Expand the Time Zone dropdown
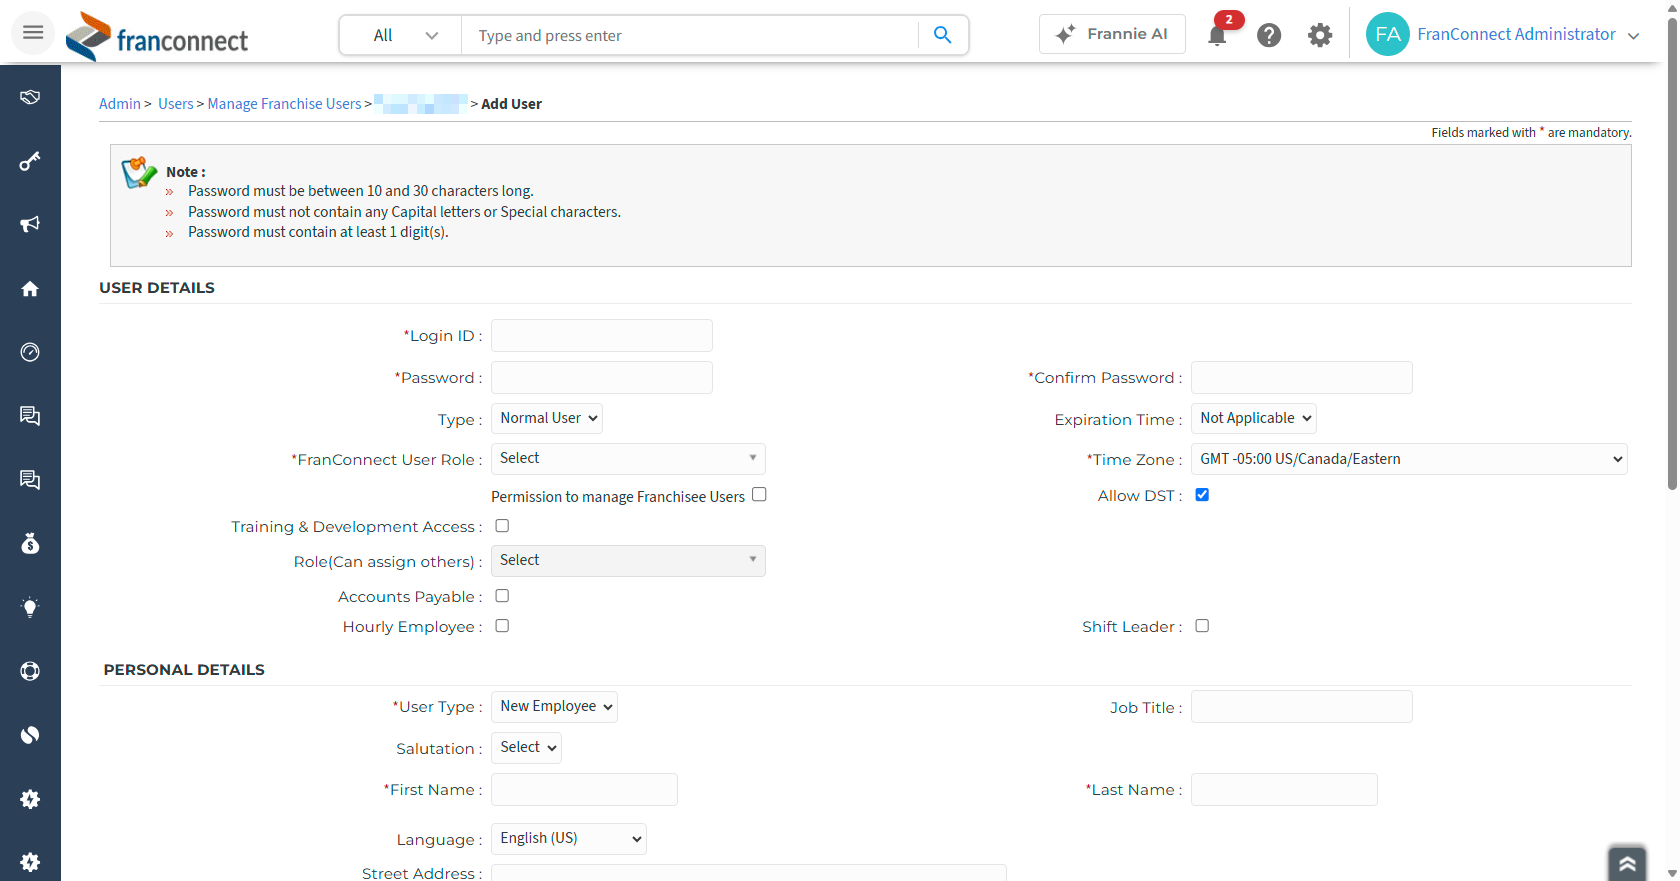 click(1409, 459)
